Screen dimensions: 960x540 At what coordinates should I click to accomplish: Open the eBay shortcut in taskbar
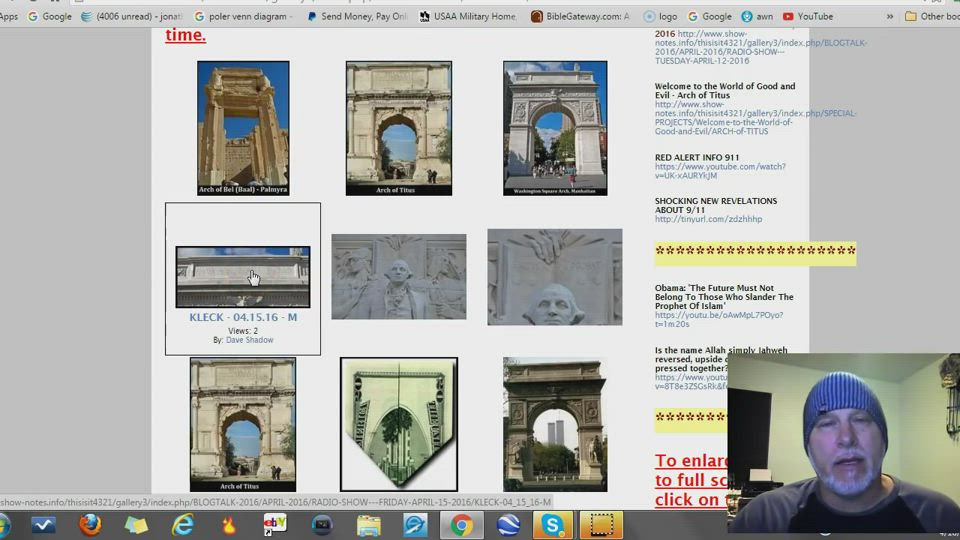pyautogui.click(x=275, y=525)
